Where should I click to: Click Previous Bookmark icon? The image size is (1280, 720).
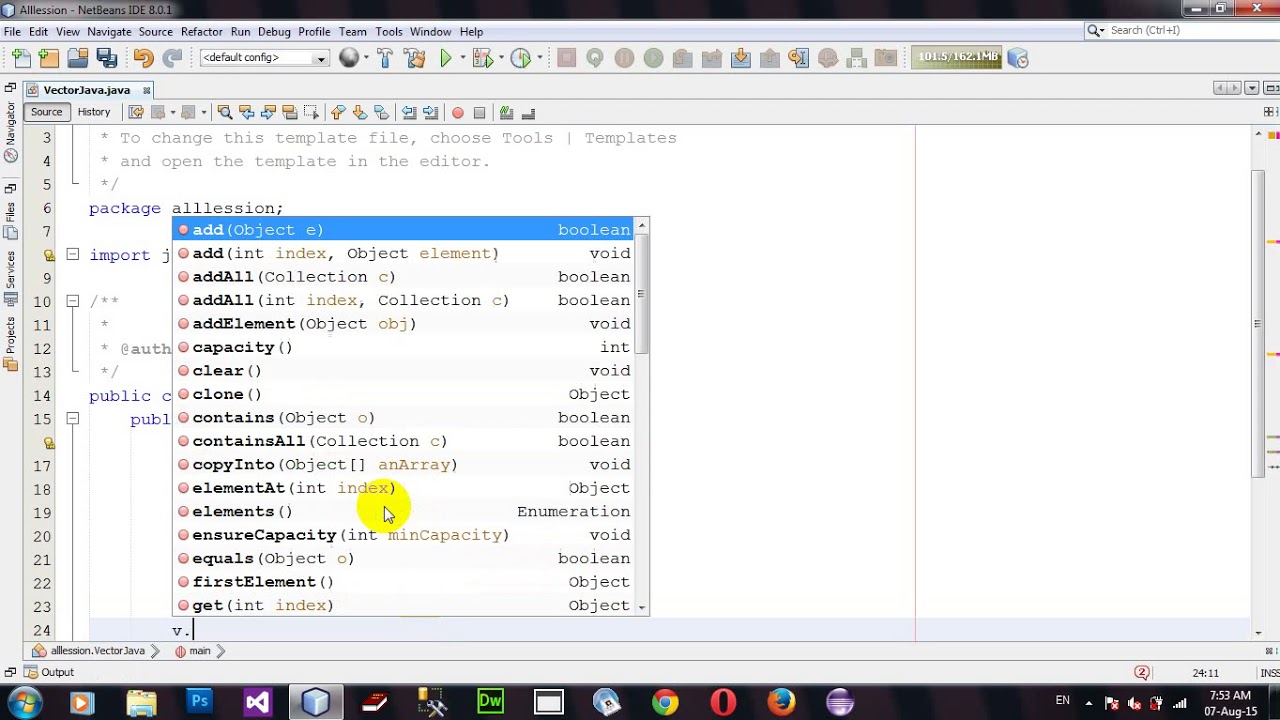click(x=338, y=112)
